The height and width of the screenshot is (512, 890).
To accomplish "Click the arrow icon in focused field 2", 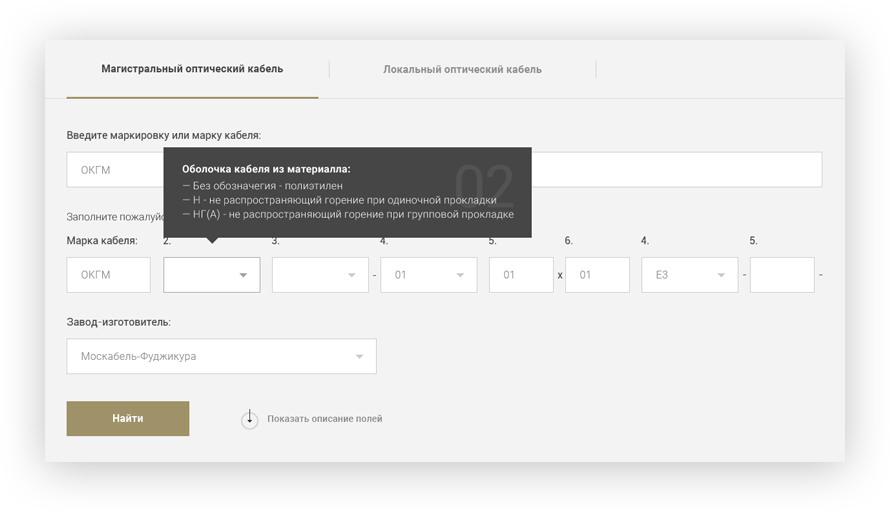I will click(243, 275).
